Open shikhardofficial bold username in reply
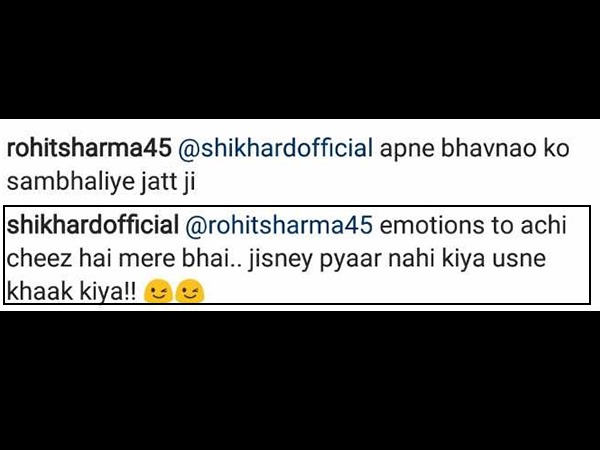The image size is (600, 450). tap(93, 225)
